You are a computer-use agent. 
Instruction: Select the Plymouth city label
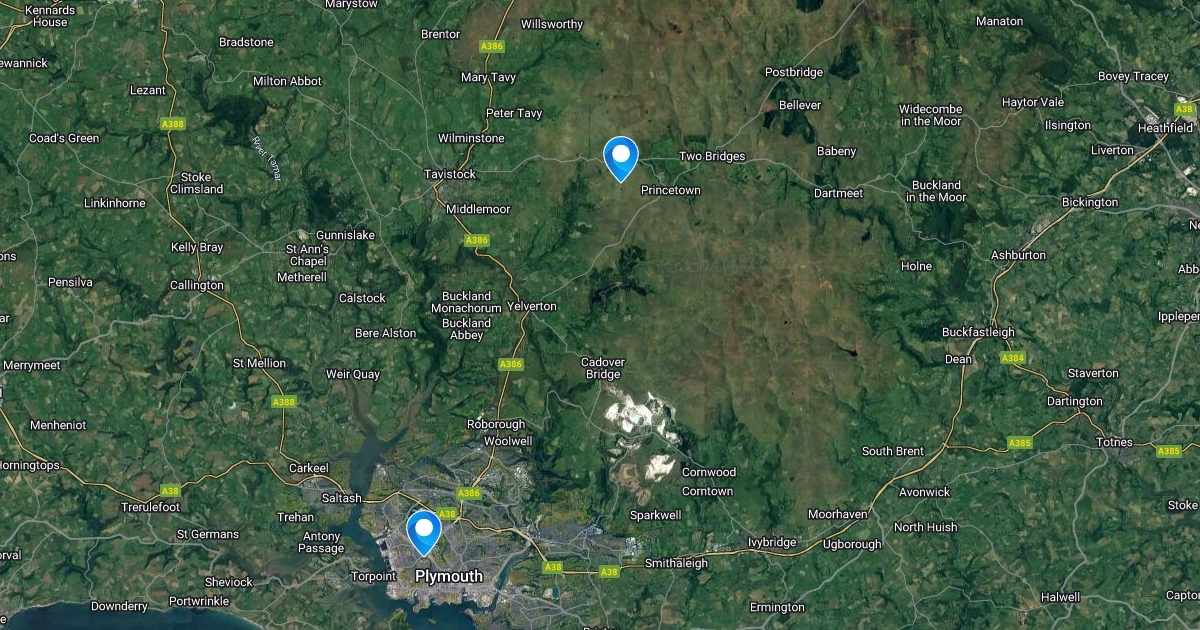coord(449,576)
